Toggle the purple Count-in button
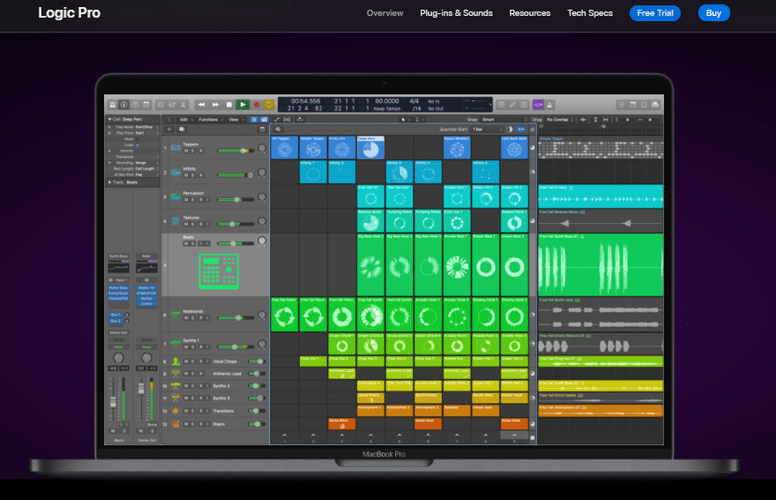Screen dimensions: 776x500 pos(538,104)
